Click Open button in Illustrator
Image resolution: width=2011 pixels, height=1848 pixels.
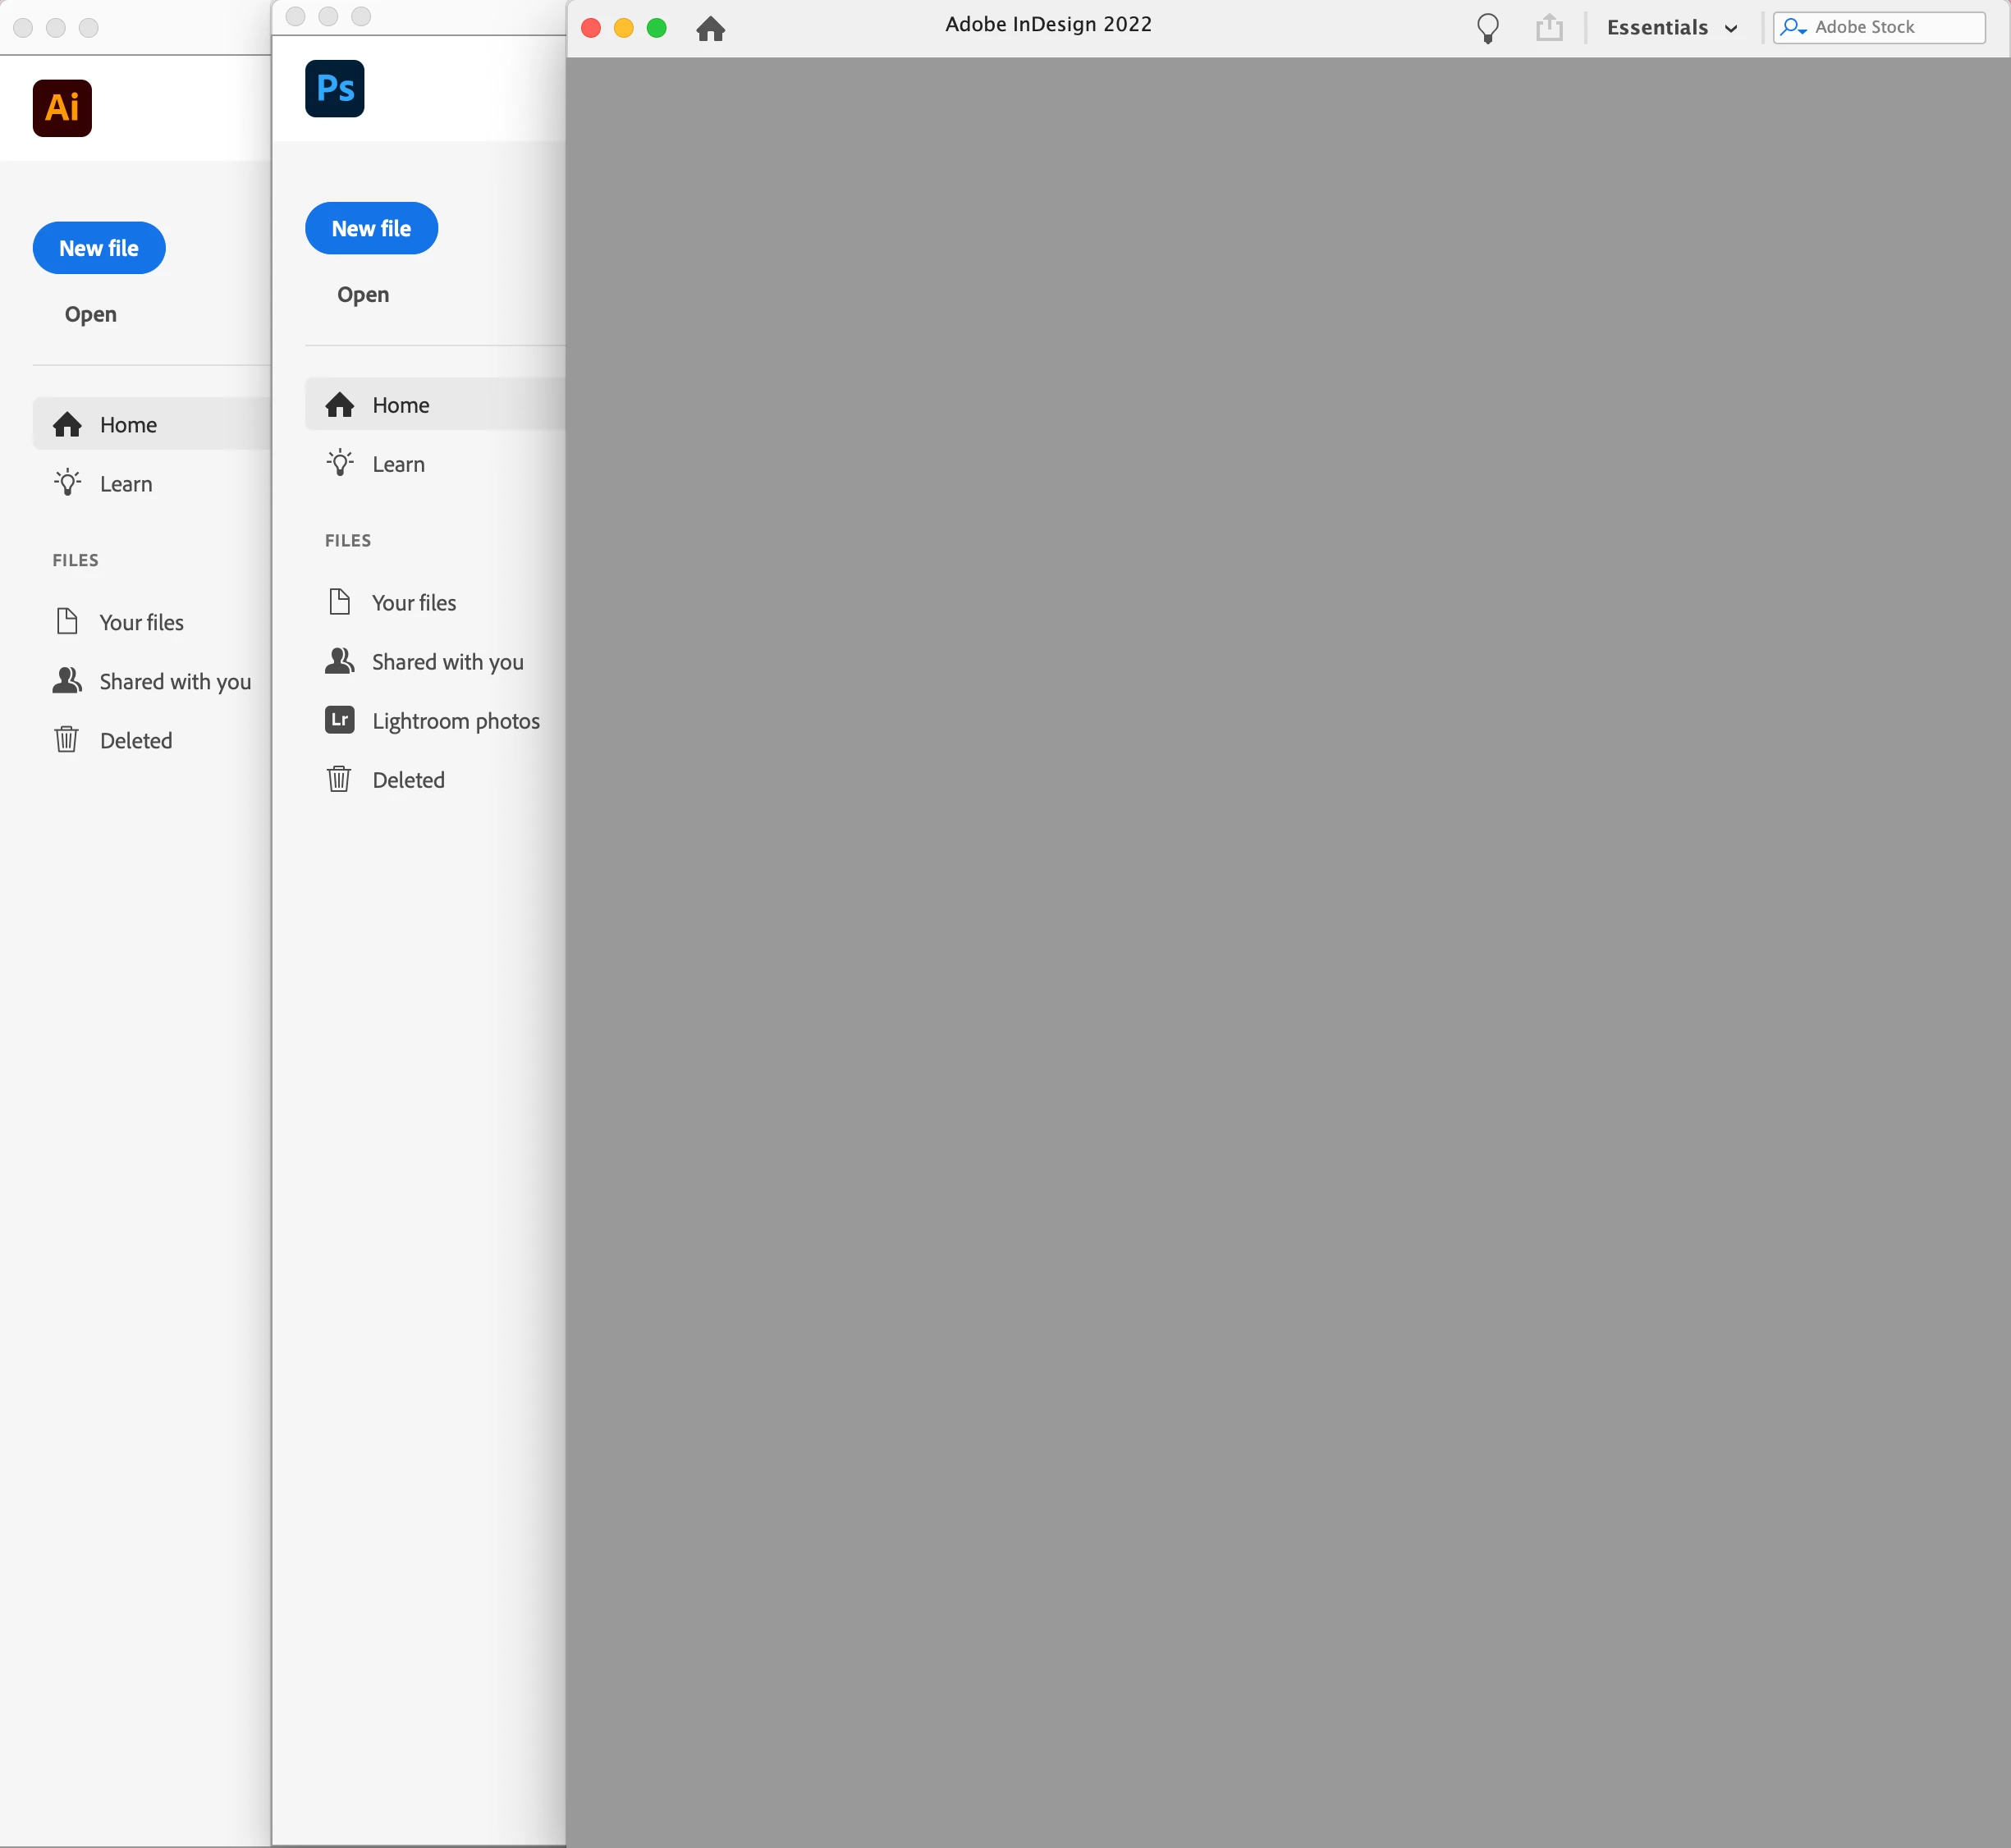90,314
